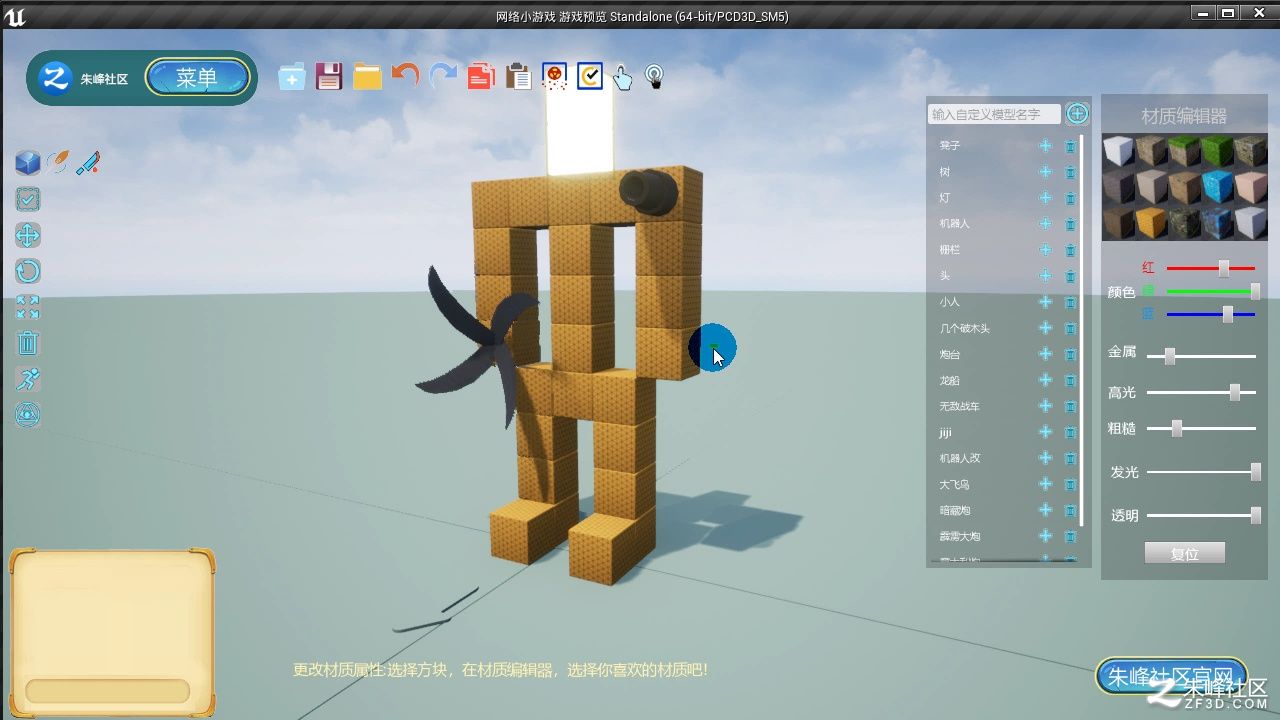
Task: Click the red target particles icon
Action: point(554,76)
